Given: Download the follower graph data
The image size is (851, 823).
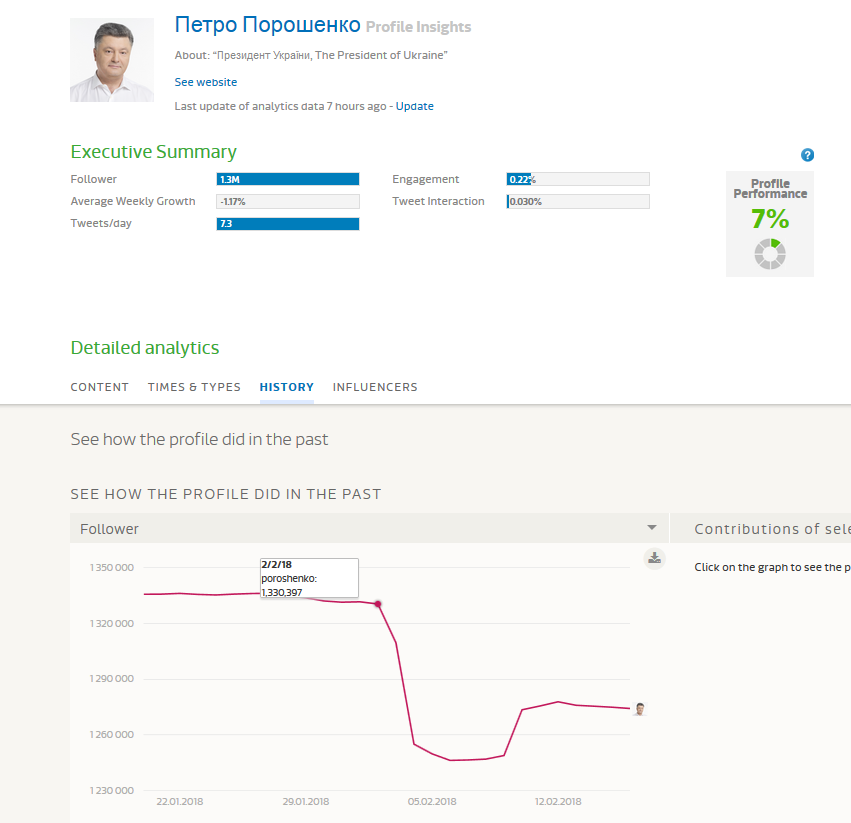Looking at the screenshot, I should (x=654, y=559).
